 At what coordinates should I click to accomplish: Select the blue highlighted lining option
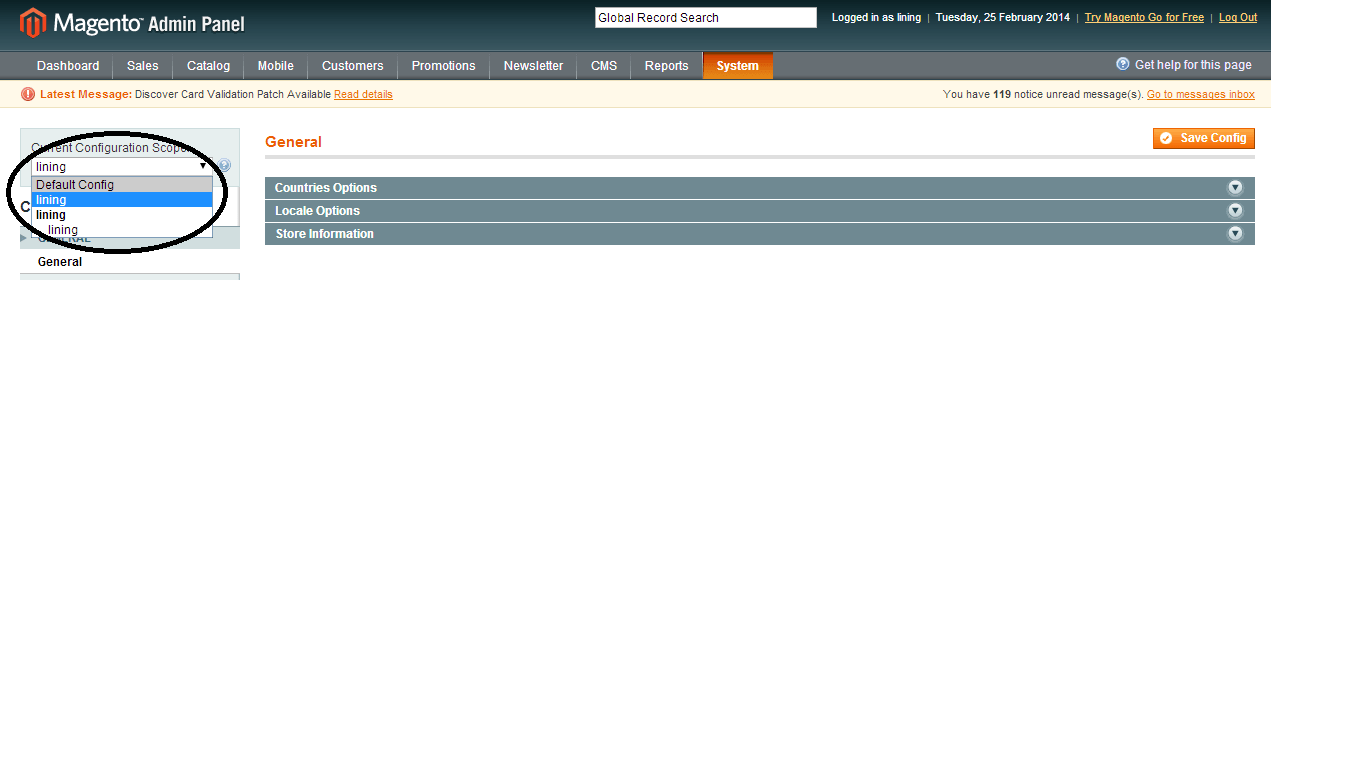pyautogui.click(x=122, y=200)
